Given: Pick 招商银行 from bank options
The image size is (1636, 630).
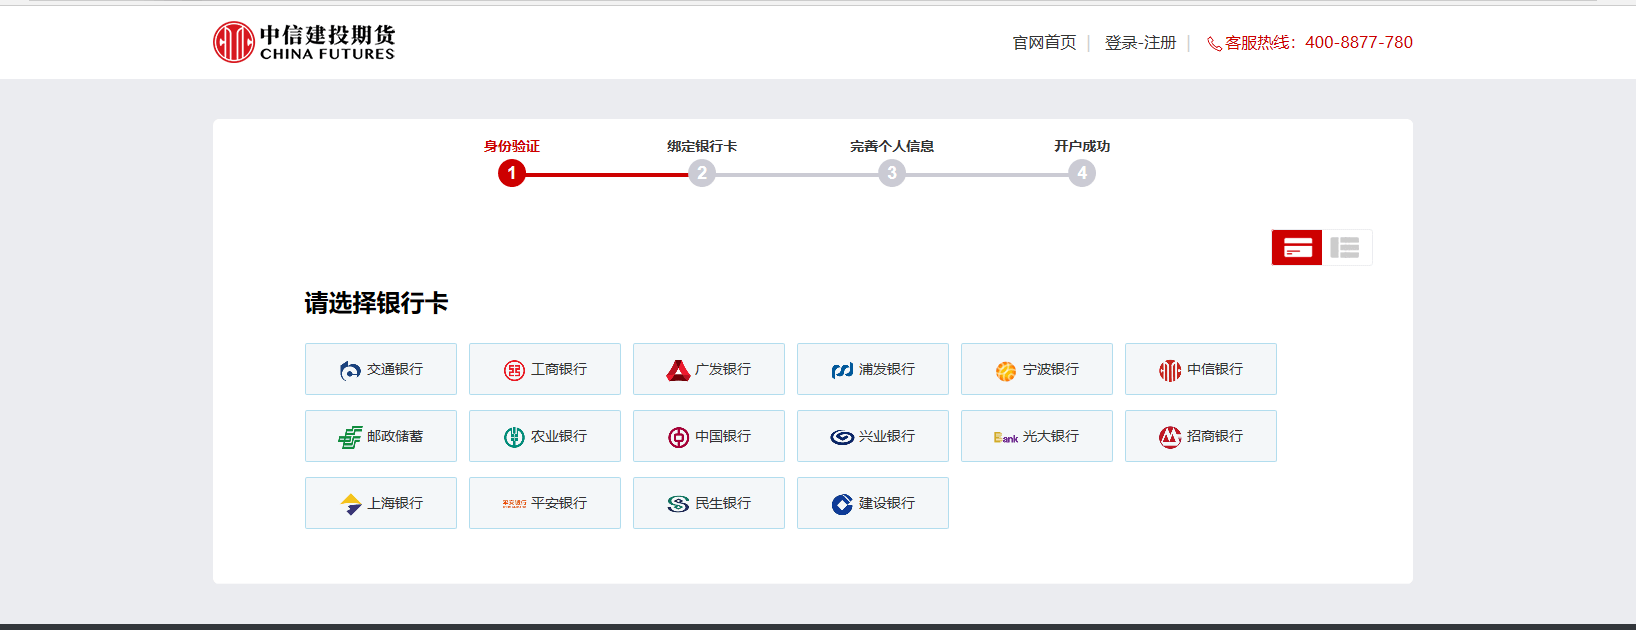Looking at the screenshot, I should [1201, 436].
